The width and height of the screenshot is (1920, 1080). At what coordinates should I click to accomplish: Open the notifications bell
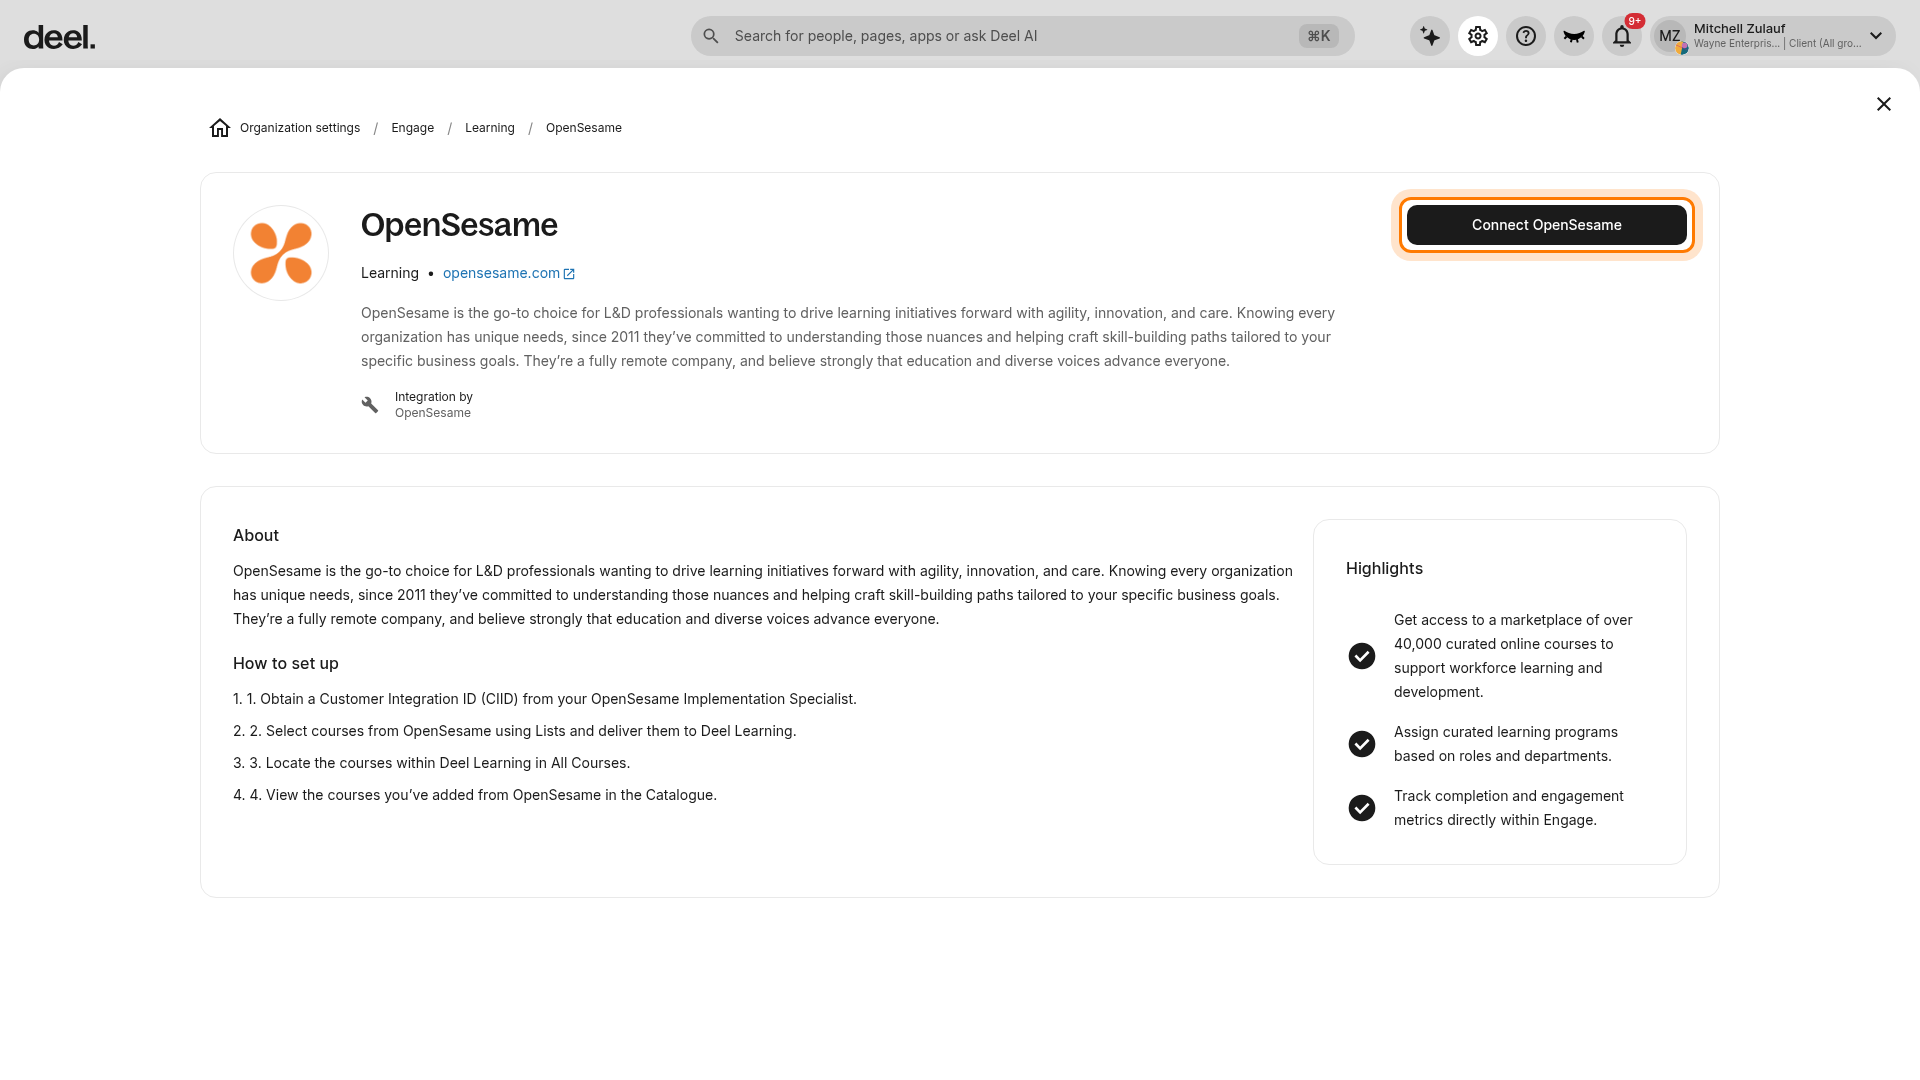pos(1622,36)
